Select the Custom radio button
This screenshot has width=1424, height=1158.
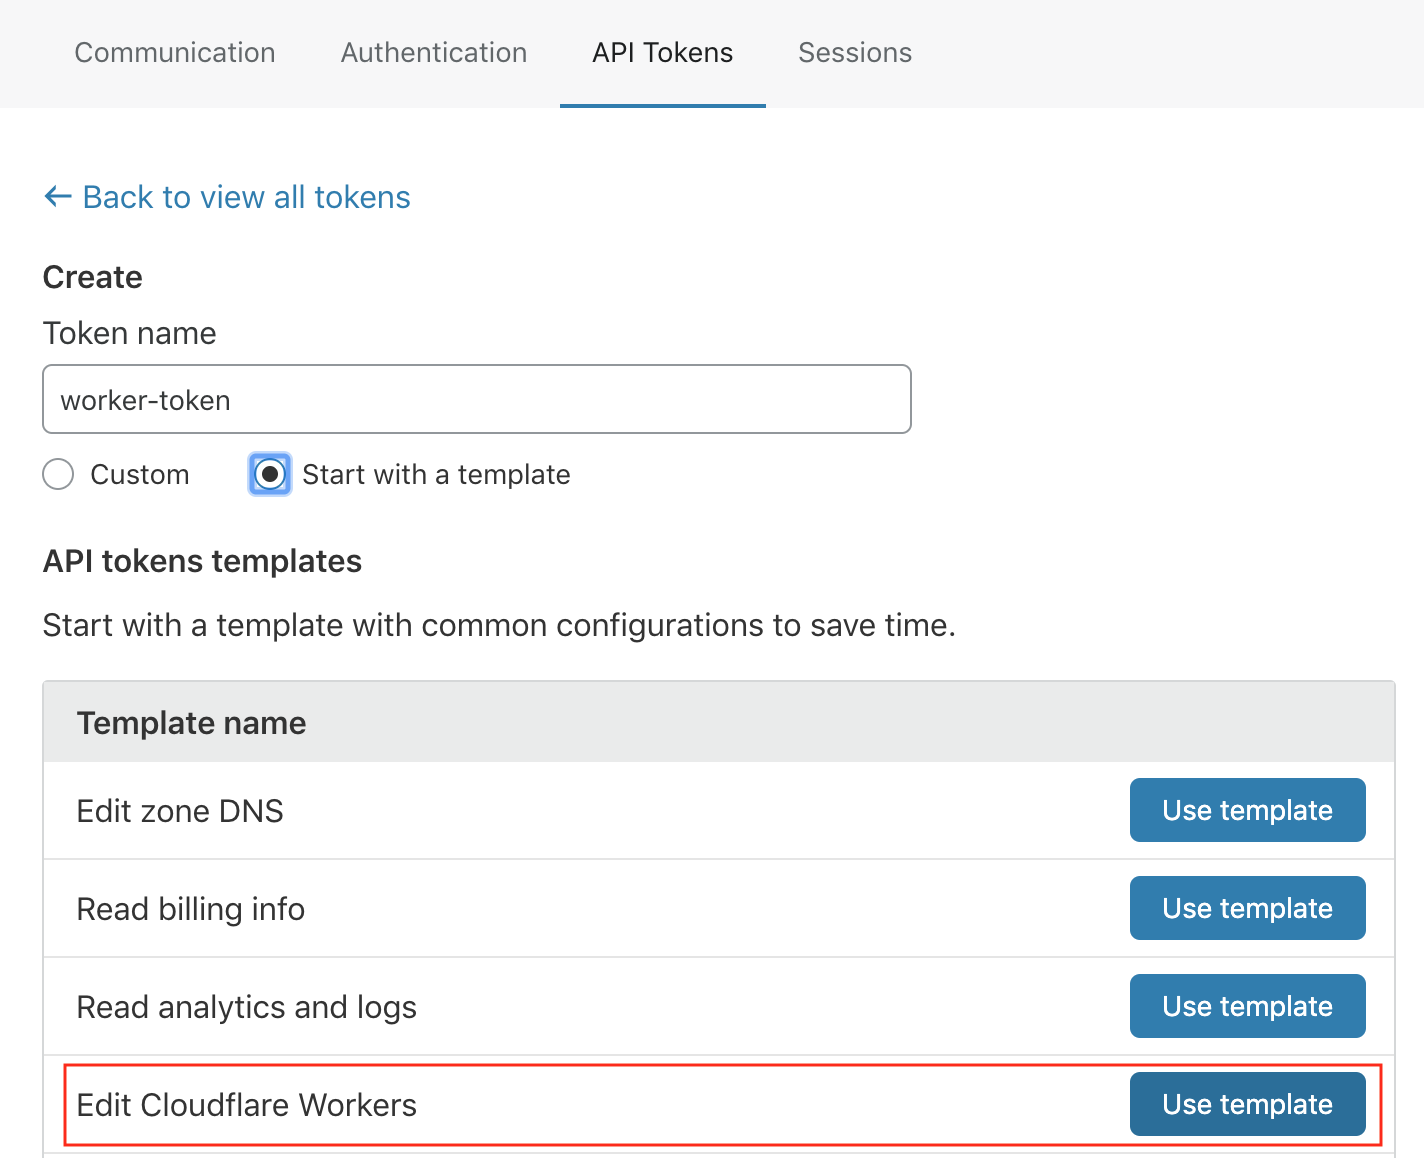click(x=59, y=474)
